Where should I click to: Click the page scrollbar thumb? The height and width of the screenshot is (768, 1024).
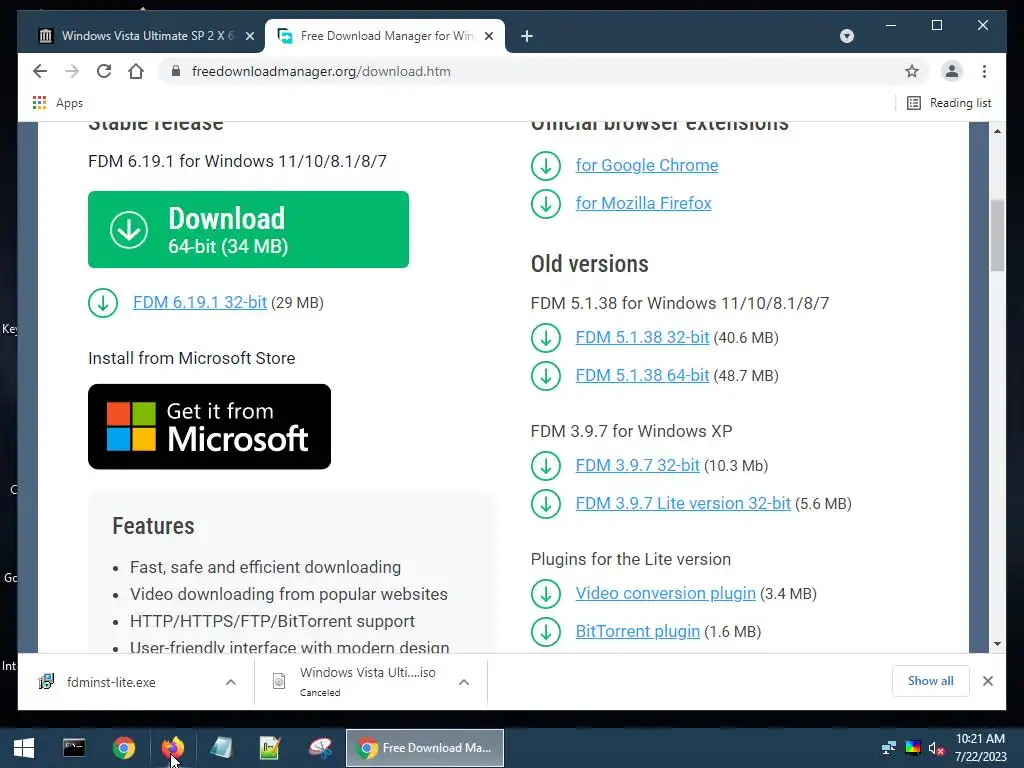coord(997,235)
